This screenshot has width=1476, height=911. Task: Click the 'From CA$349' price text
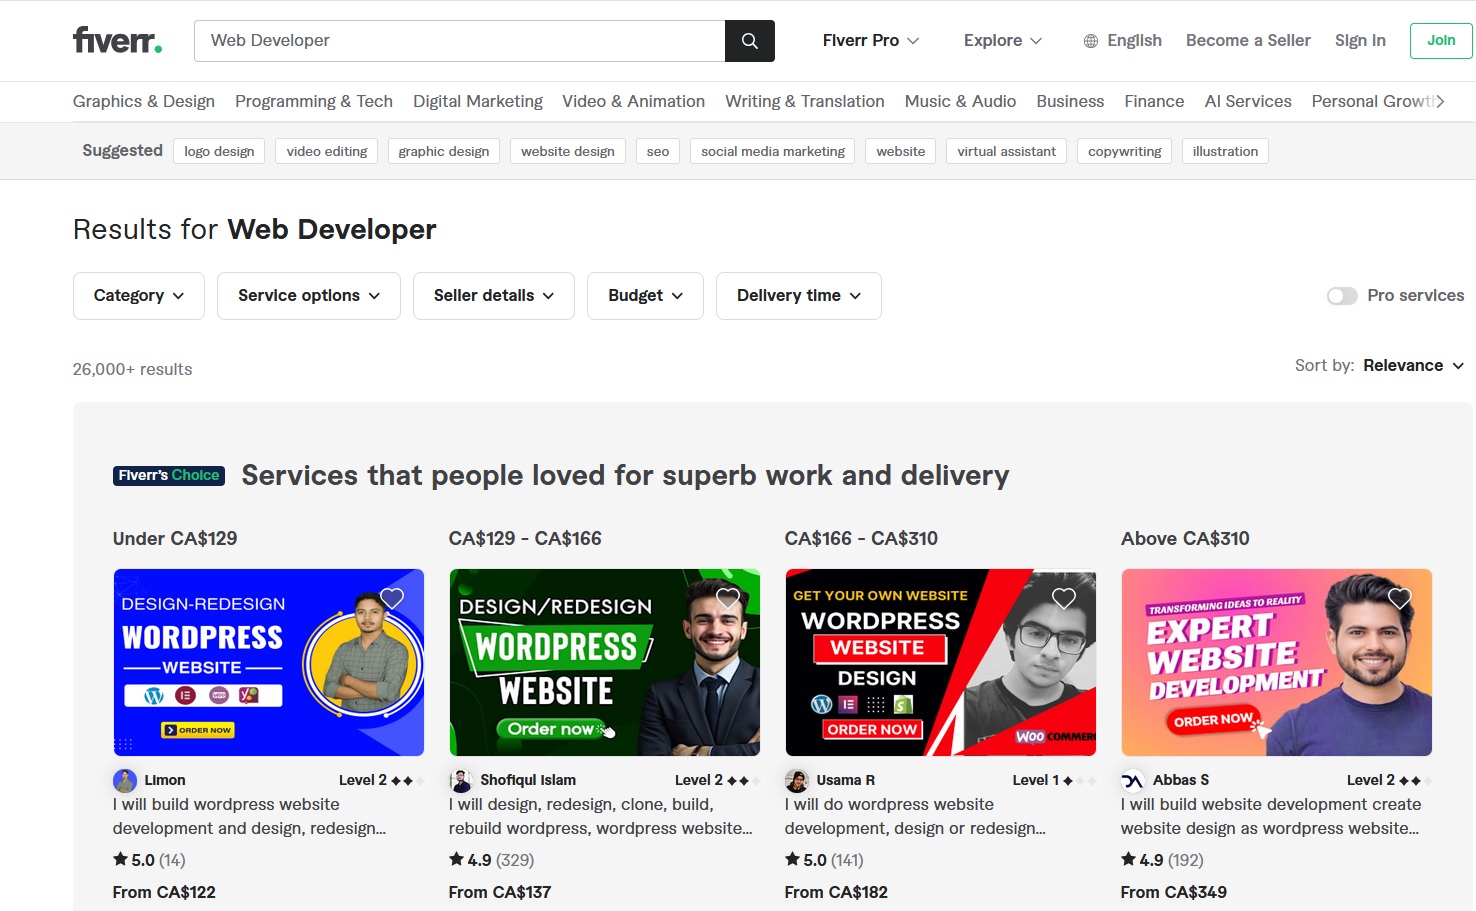tap(1174, 892)
